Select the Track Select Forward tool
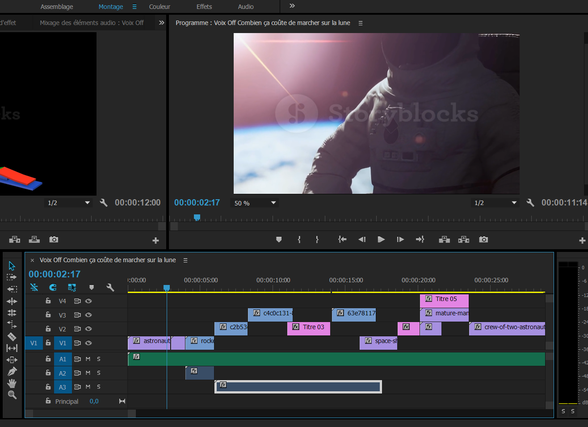The height and width of the screenshot is (427, 588). click(x=12, y=277)
